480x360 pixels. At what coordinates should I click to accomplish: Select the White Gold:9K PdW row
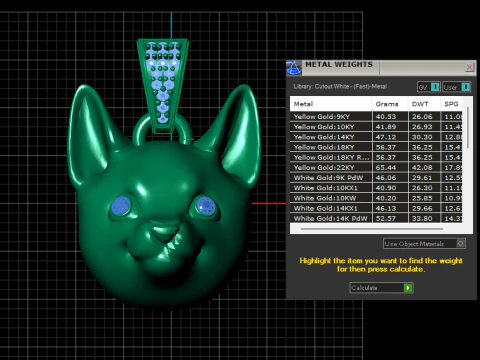click(376, 178)
